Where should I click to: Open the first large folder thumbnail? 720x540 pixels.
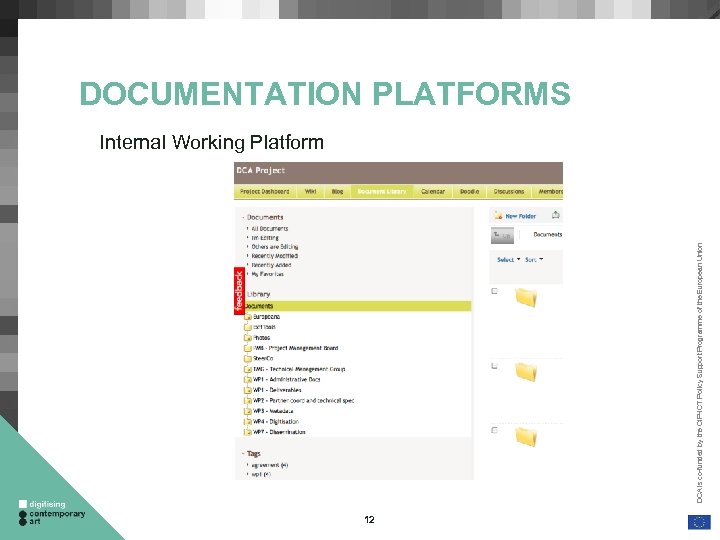coord(526,297)
